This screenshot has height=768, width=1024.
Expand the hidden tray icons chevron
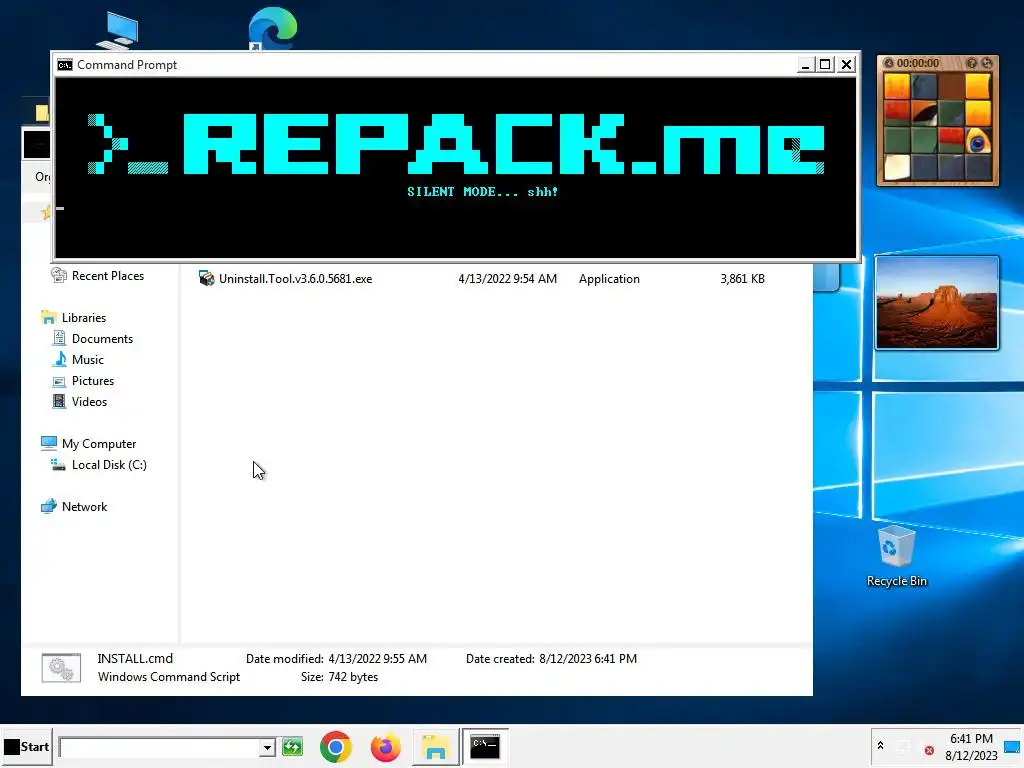point(880,746)
